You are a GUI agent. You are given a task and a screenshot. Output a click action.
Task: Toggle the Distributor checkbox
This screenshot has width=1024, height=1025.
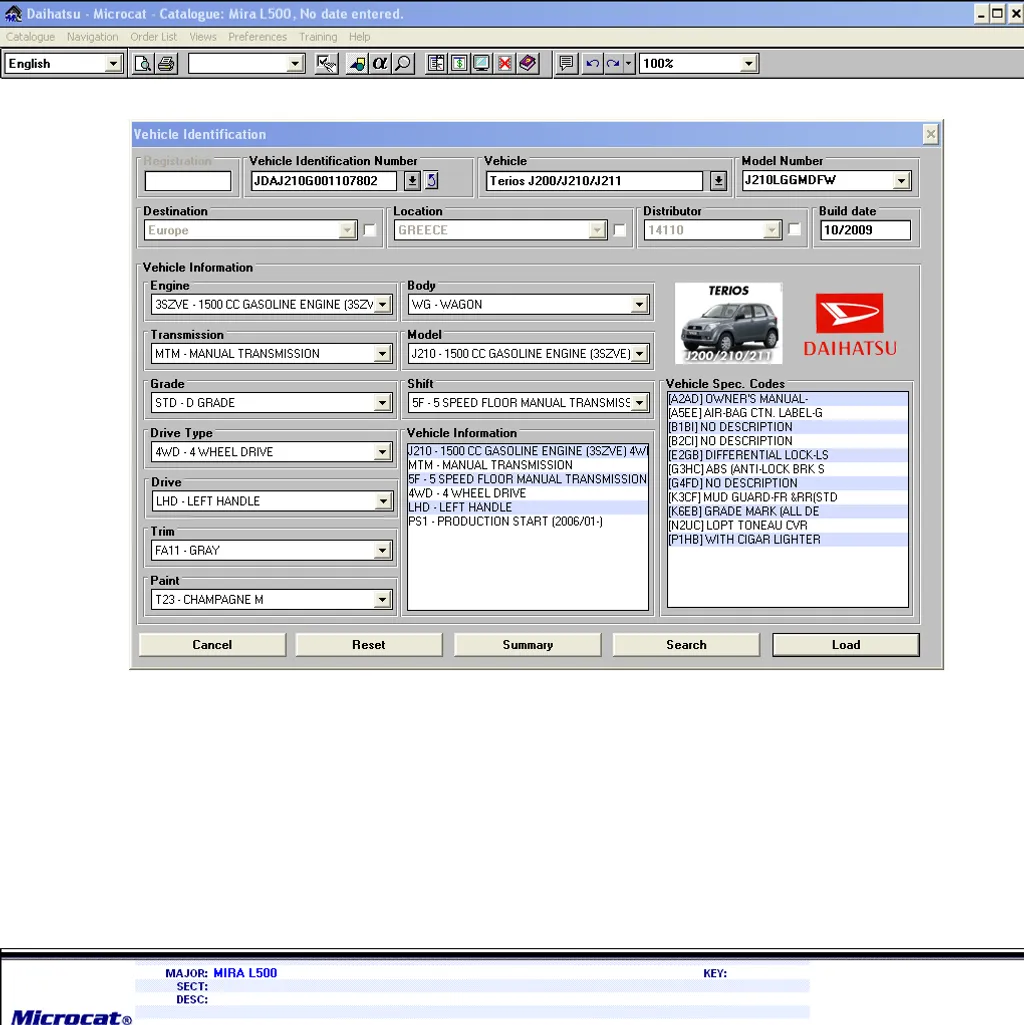(794, 229)
